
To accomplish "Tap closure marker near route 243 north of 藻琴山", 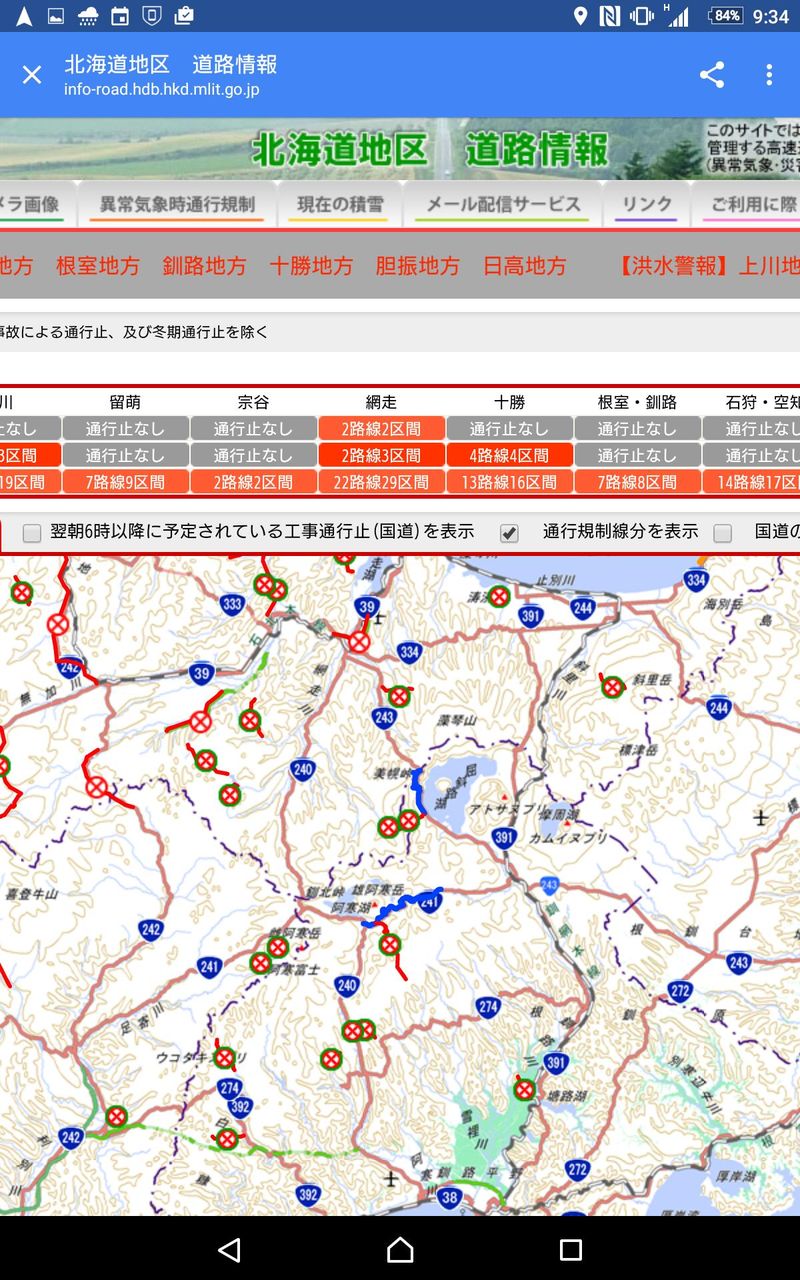I will [400, 696].
